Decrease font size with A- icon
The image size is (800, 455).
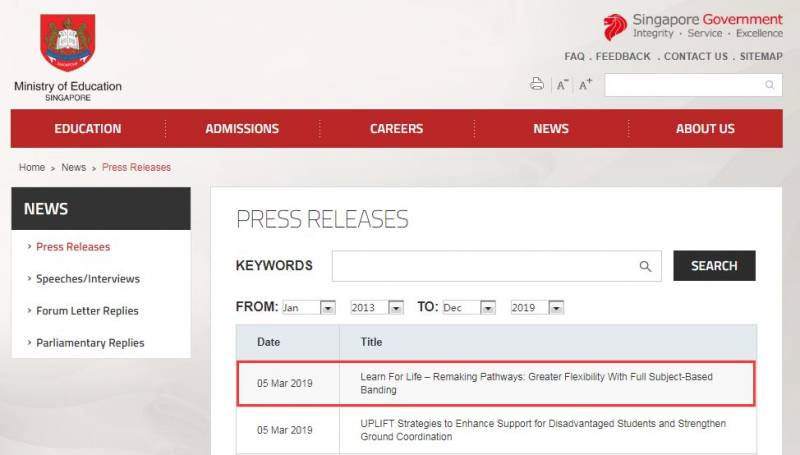(562, 85)
